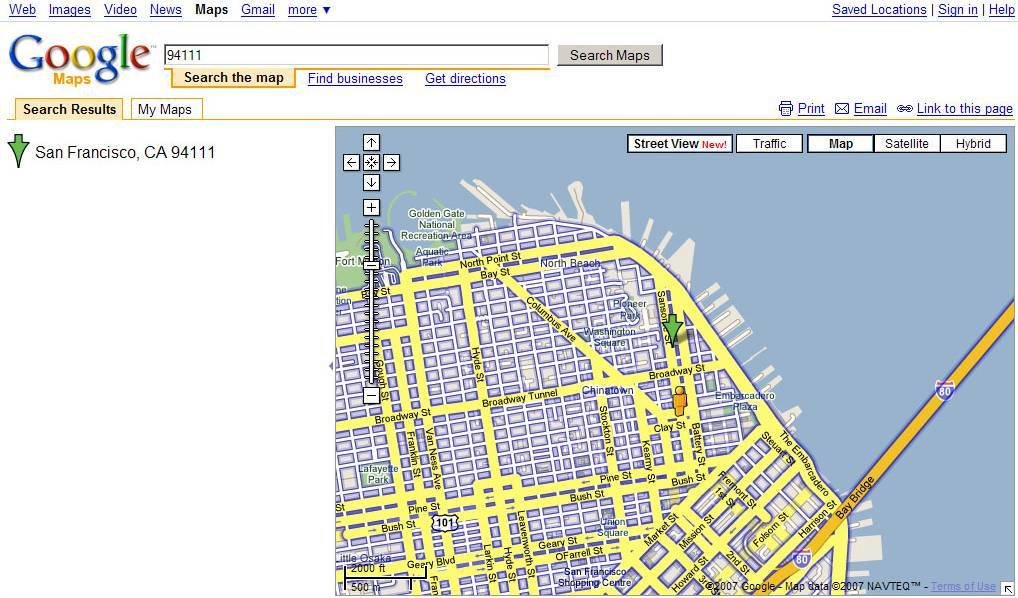Click Lafayette Park label

pyautogui.click(x=378, y=474)
